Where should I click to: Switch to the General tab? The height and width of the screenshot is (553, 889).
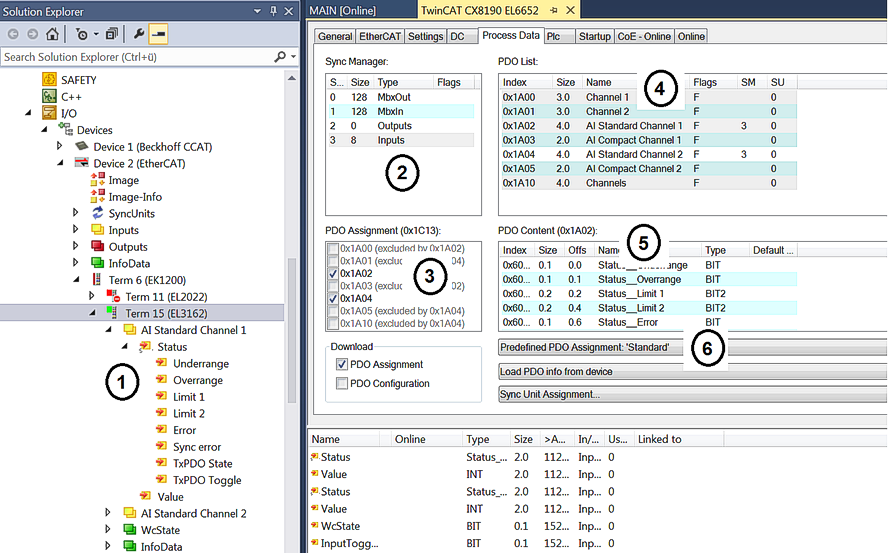click(335, 36)
